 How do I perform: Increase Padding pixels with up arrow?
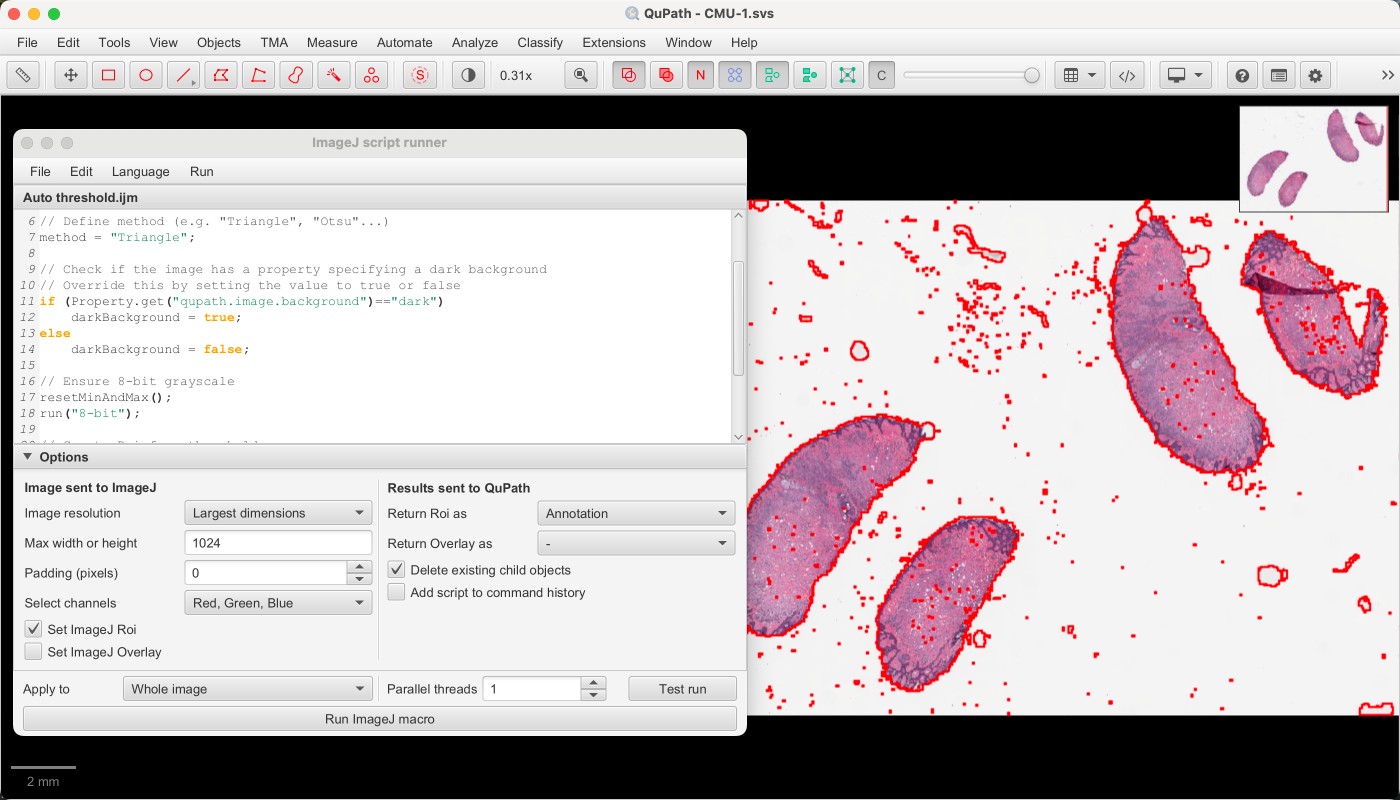[360, 567]
